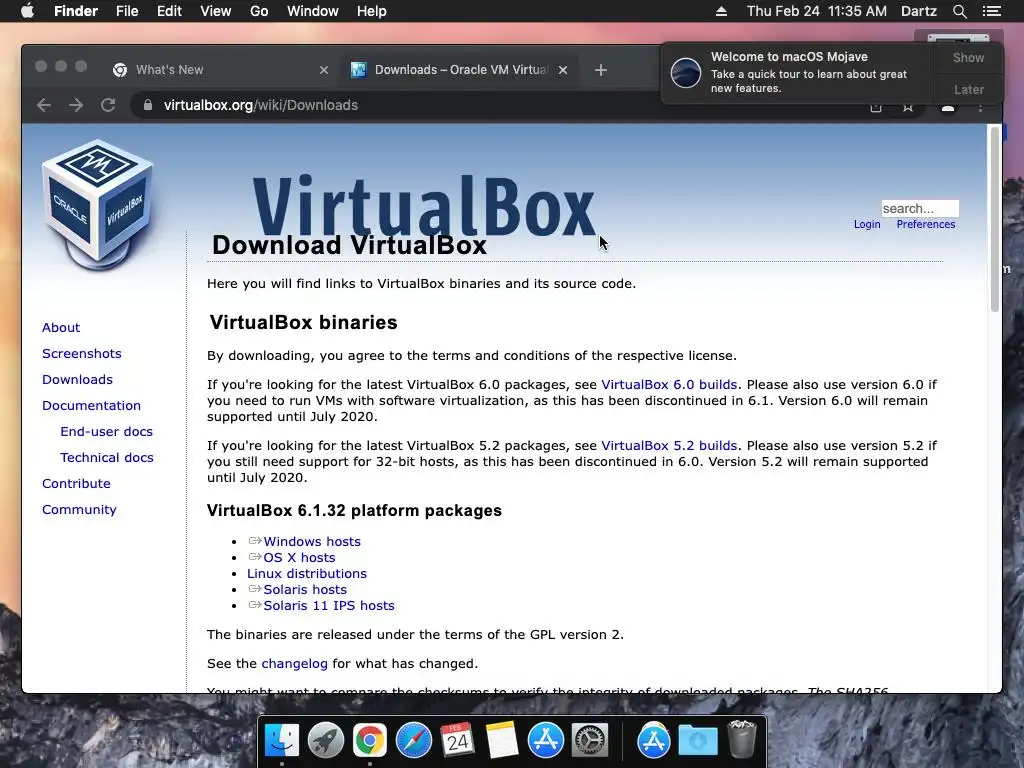Click the date and time in menu bar
The width and height of the screenshot is (1024, 768).
(x=816, y=11)
